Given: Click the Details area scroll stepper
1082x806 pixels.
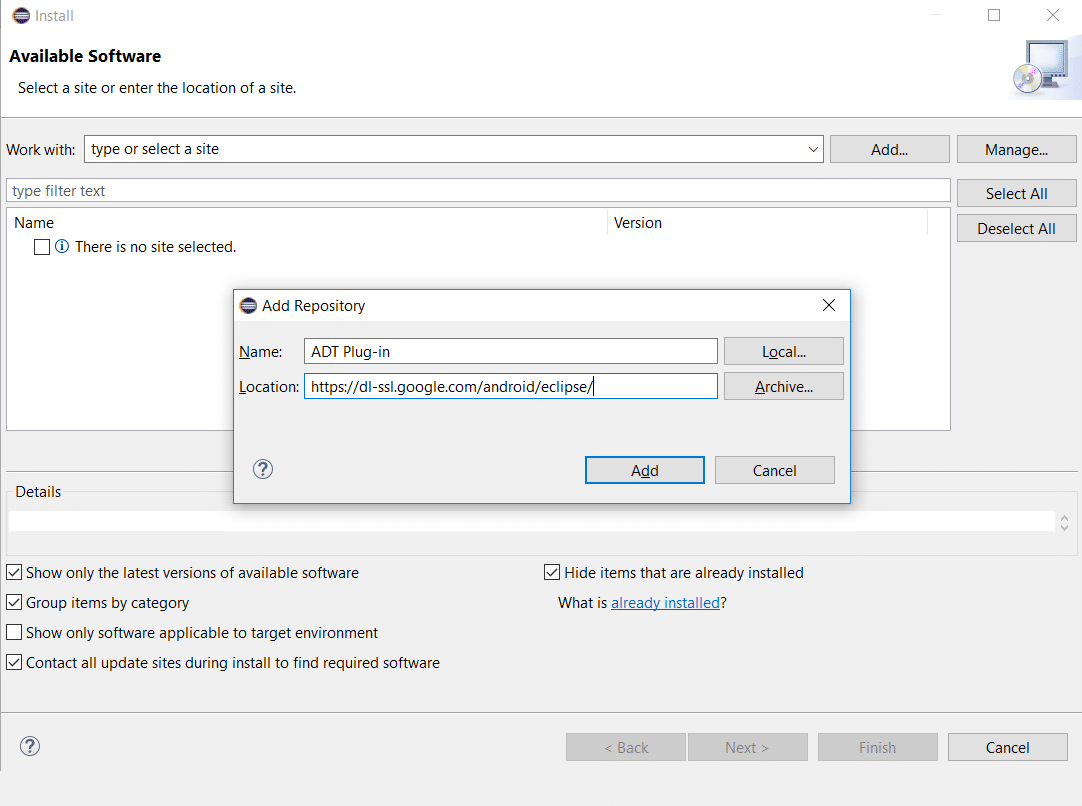Looking at the screenshot, I should pyautogui.click(x=1064, y=522).
